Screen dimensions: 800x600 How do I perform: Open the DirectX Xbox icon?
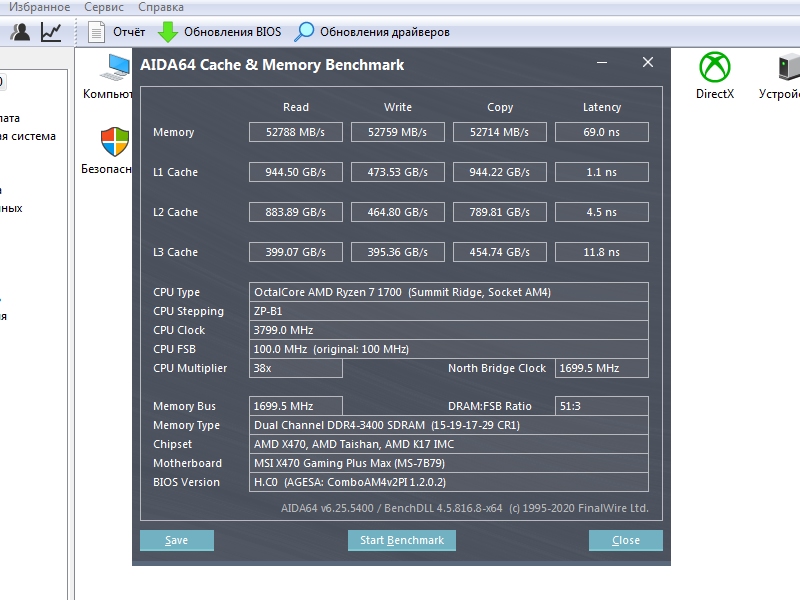coord(715,67)
